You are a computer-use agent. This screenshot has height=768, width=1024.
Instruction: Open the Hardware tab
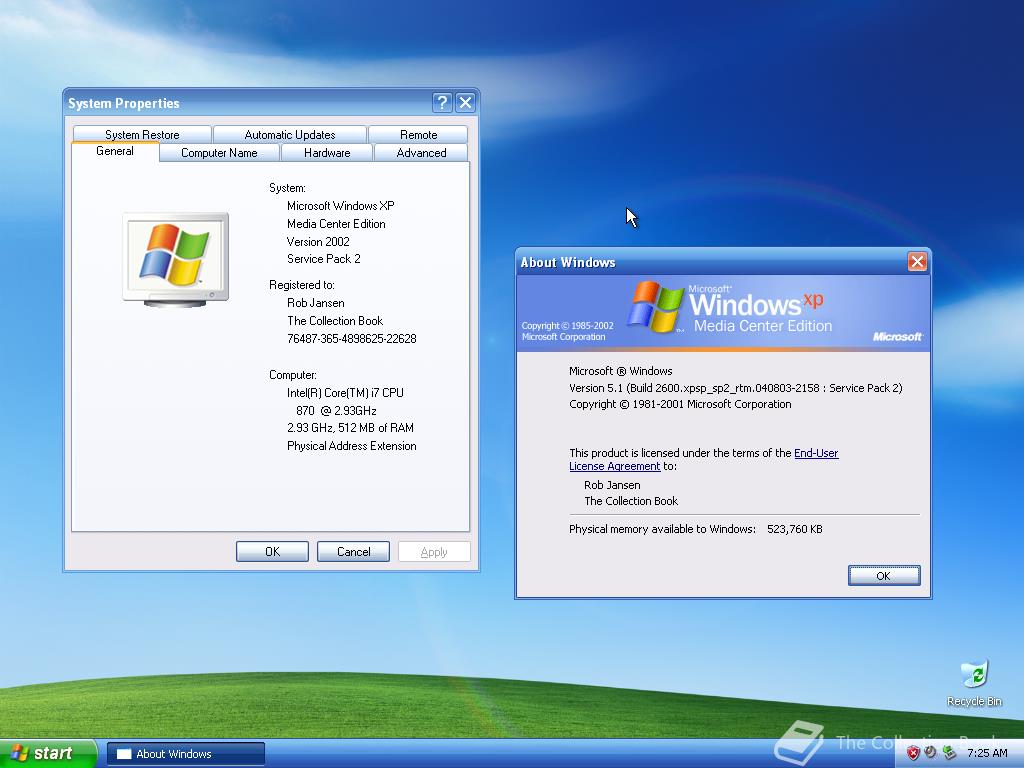click(x=327, y=153)
